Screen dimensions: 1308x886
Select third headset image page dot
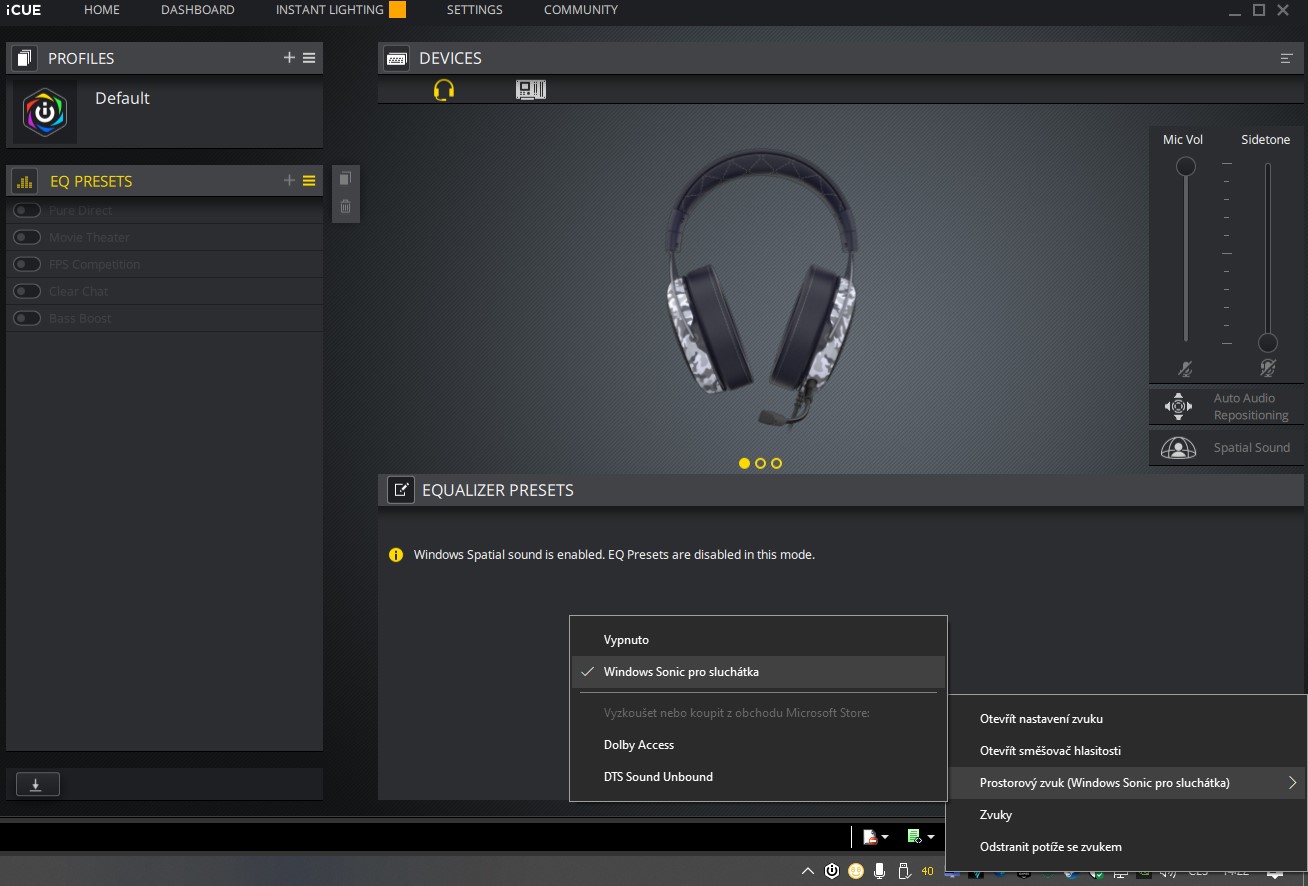pyautogui.click(x=776, y=463)
